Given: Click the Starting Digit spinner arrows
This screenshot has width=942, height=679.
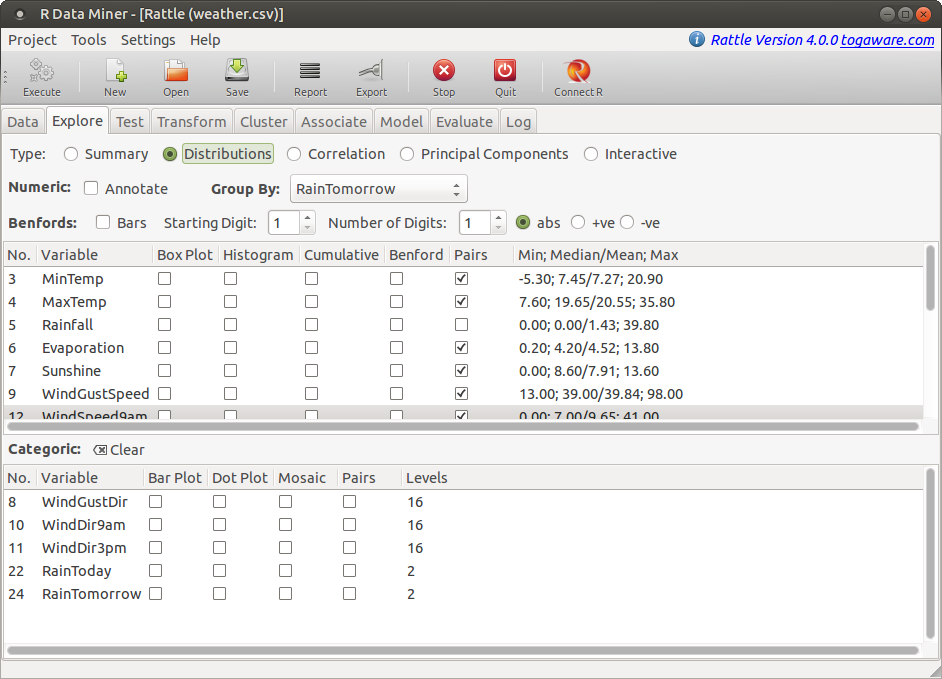Looking at the screenshot, I should [x=307, y=223].
